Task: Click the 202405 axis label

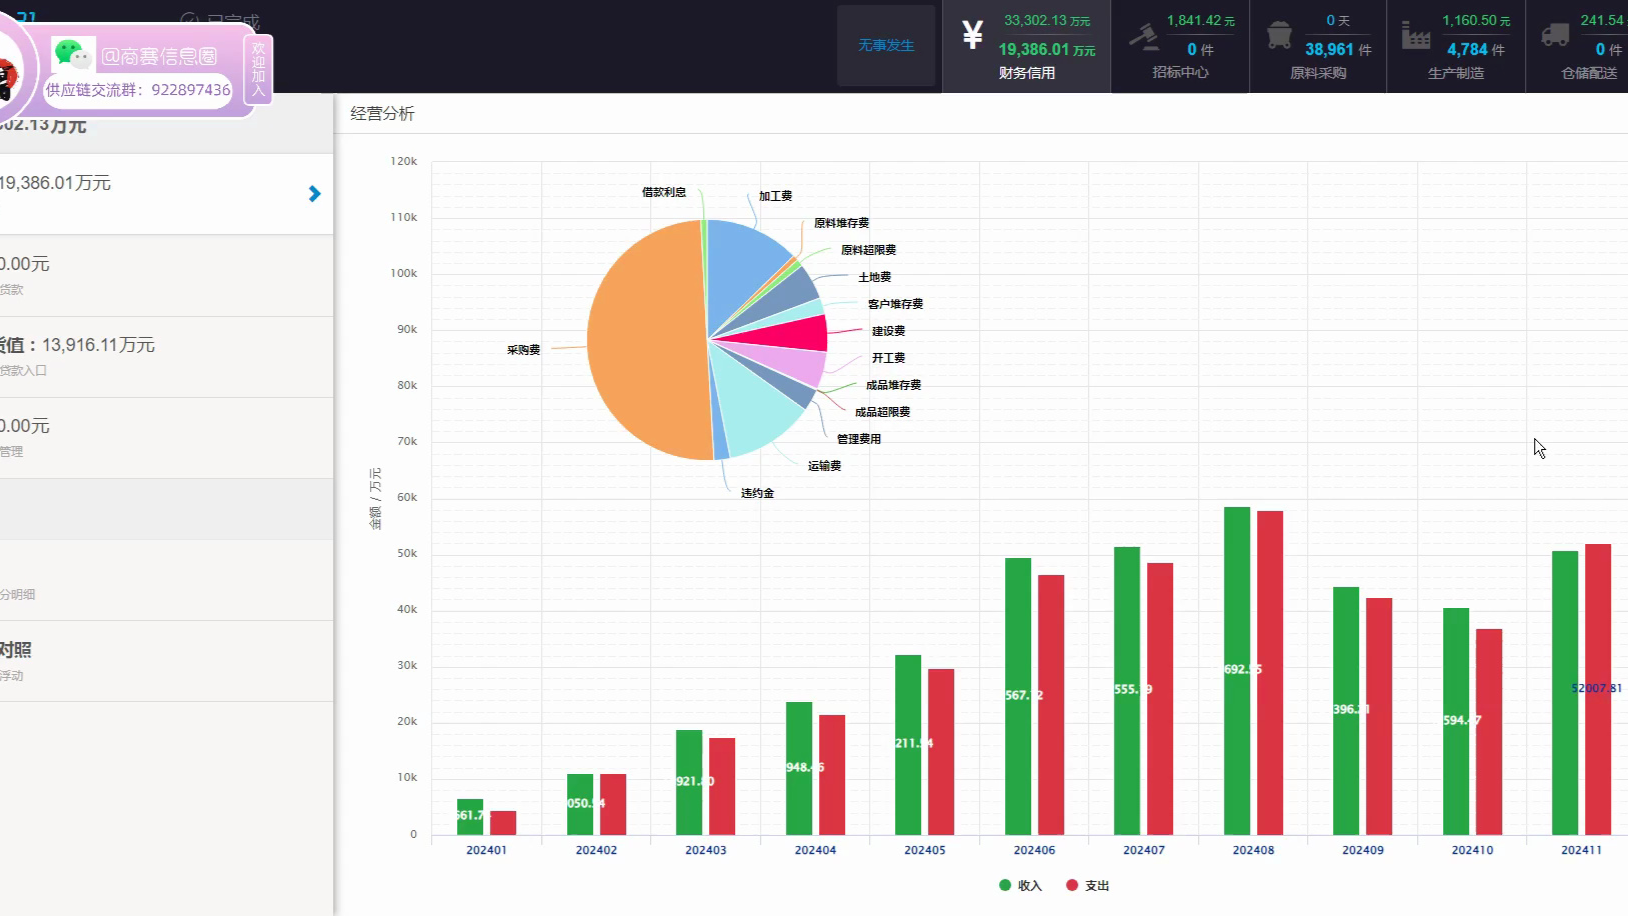Action: 924,850
